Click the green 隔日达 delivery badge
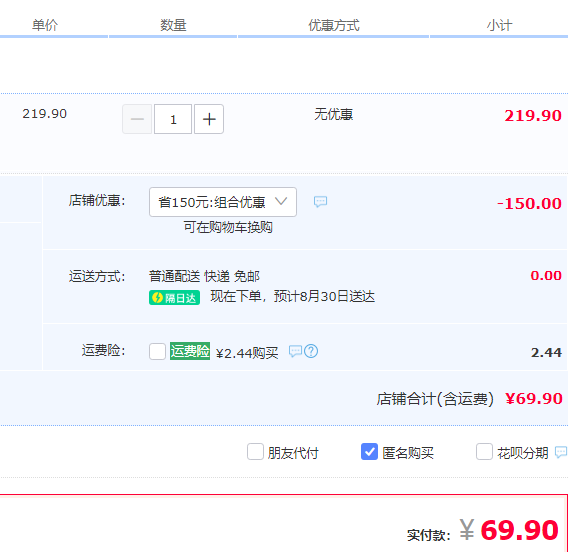The image size is (588, 552). [x=174, y=298]
